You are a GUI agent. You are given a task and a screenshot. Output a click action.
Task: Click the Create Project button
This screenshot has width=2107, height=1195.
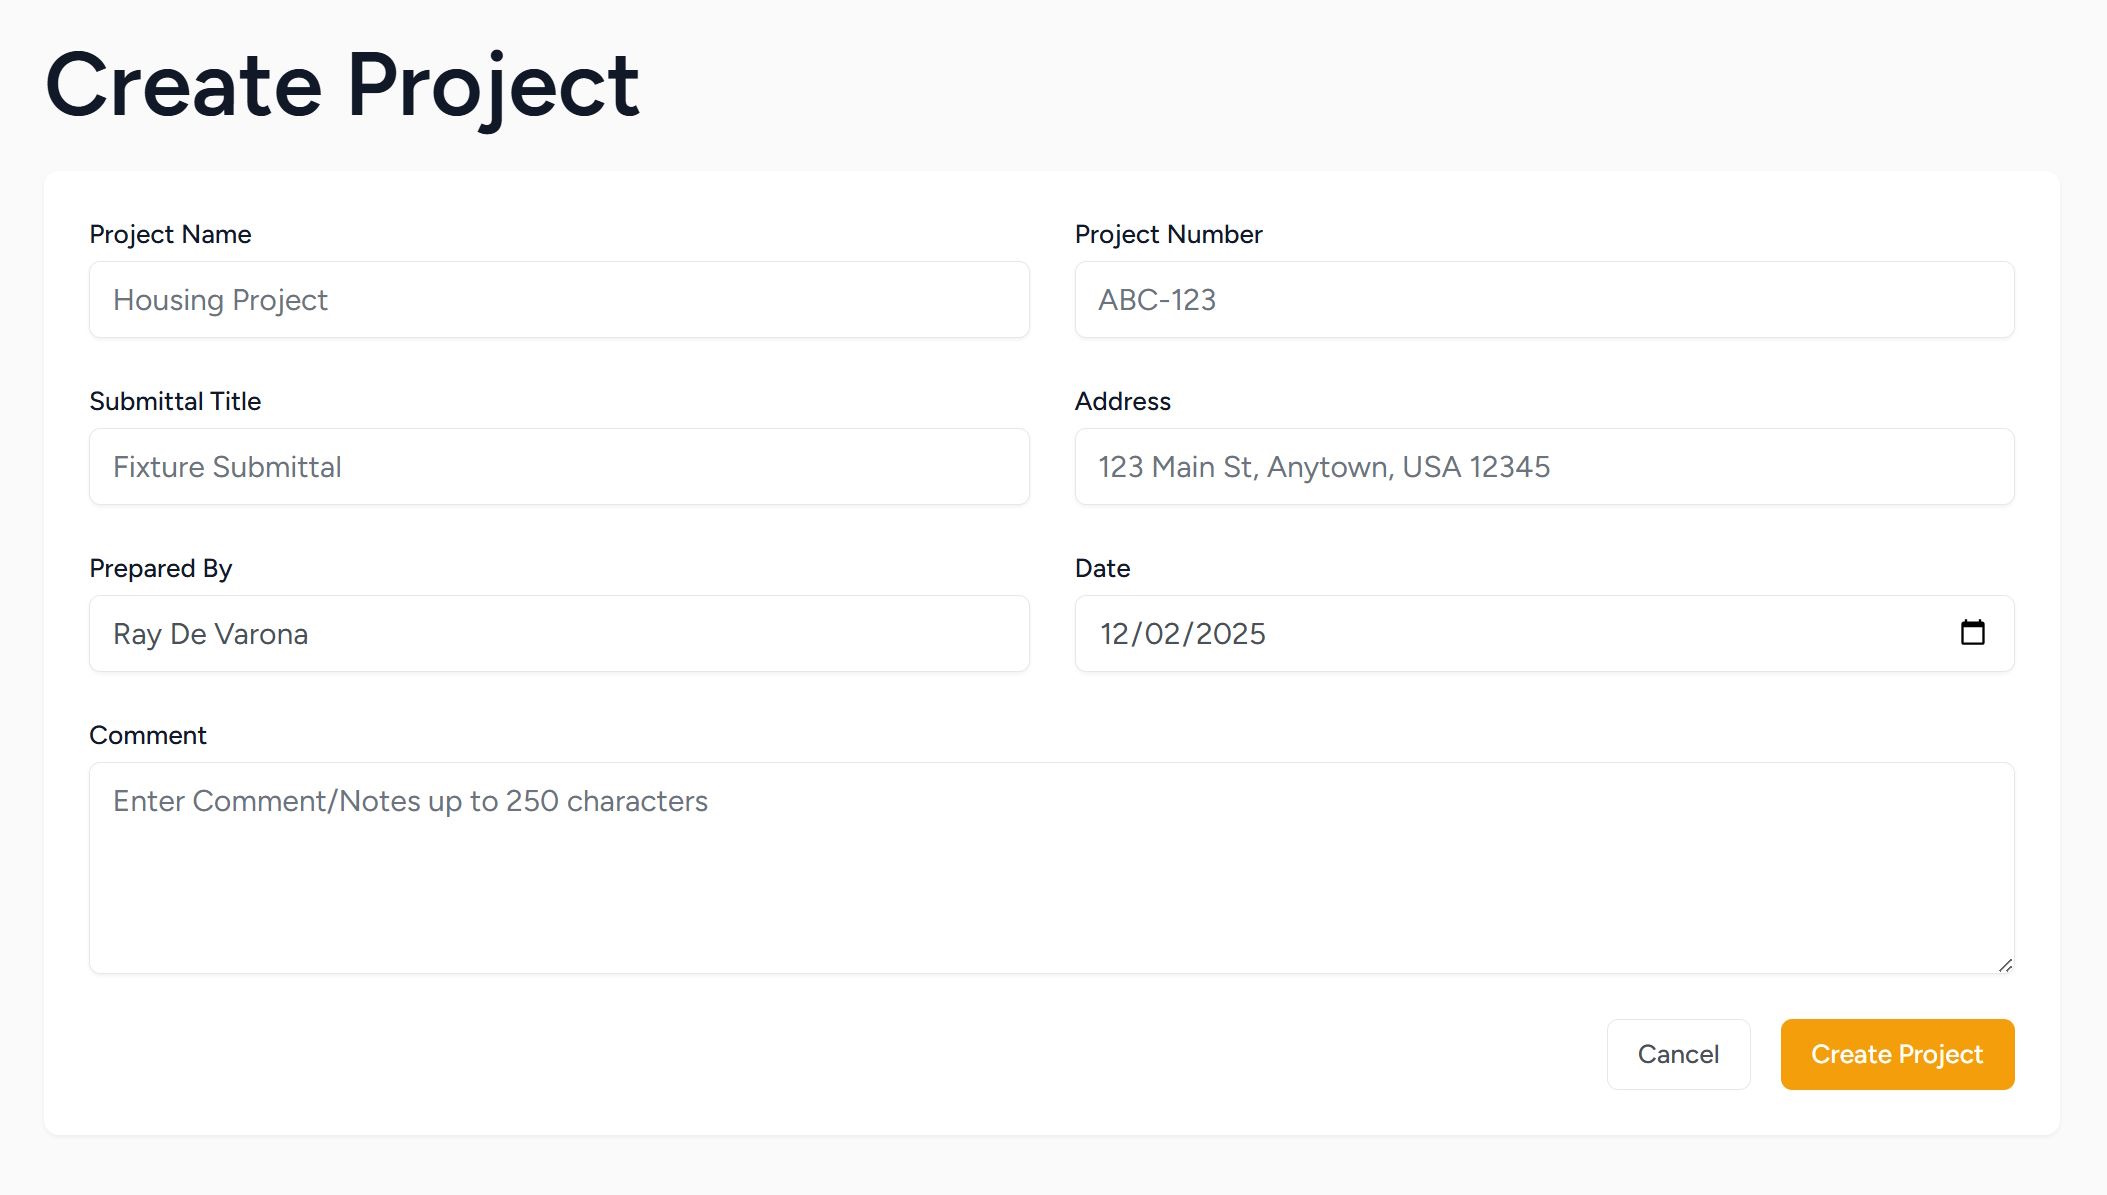[x=1896, y=1054]
